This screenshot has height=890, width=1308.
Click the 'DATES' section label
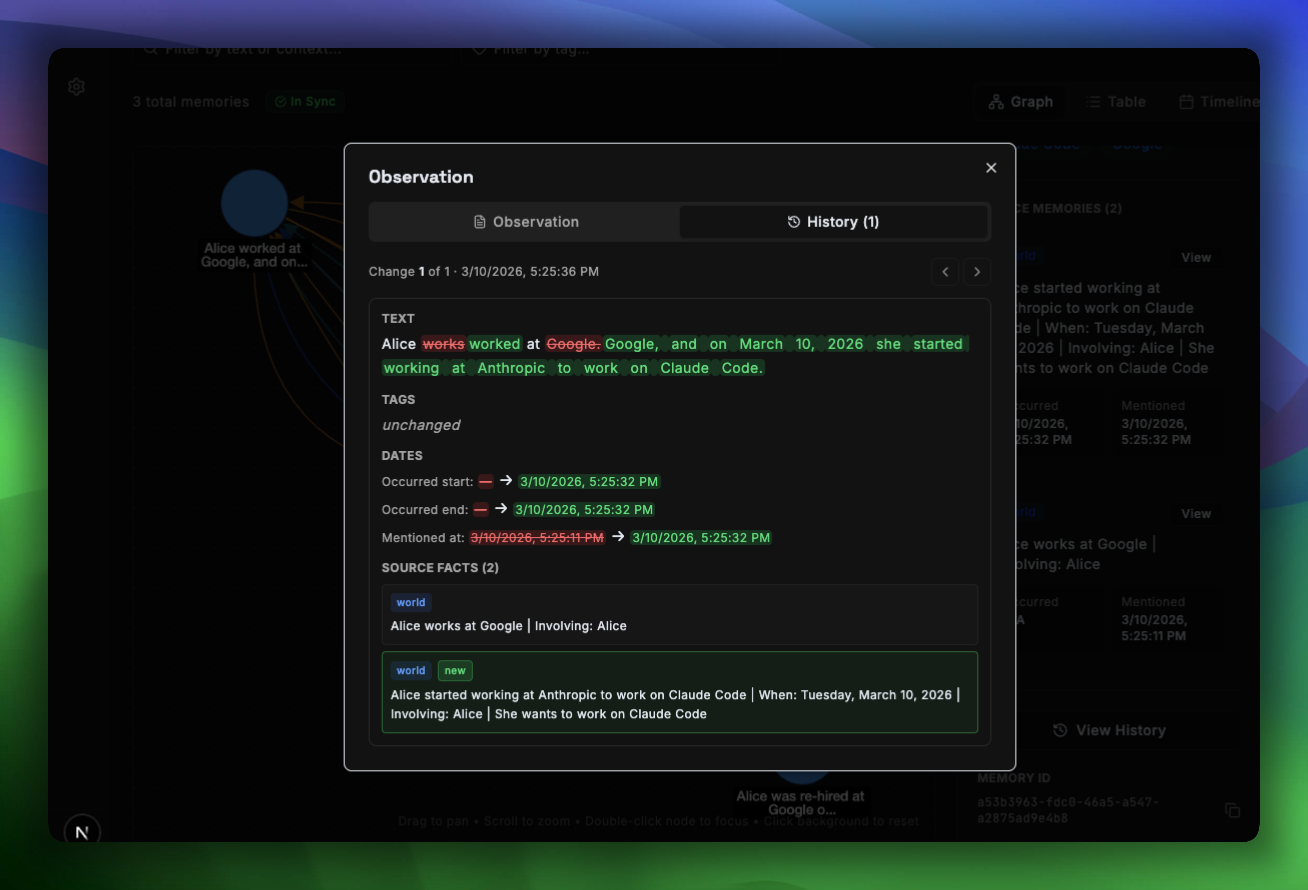(402, 456)
